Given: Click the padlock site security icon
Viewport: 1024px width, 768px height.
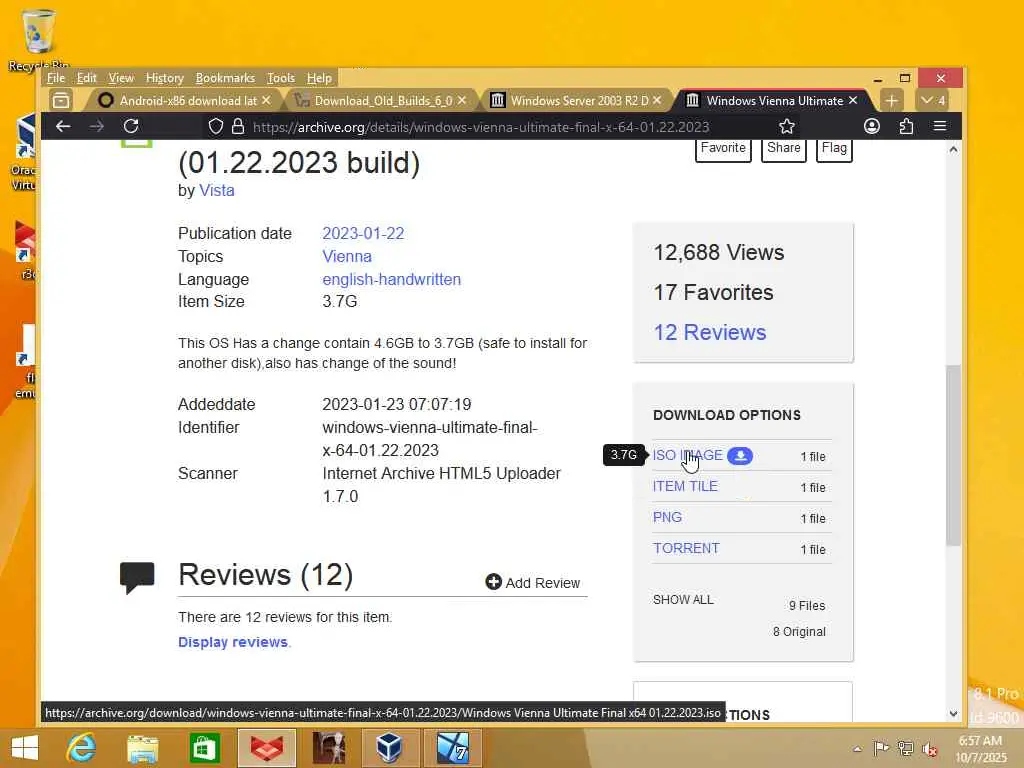Looking at the screenshot, I should (238, 126).
